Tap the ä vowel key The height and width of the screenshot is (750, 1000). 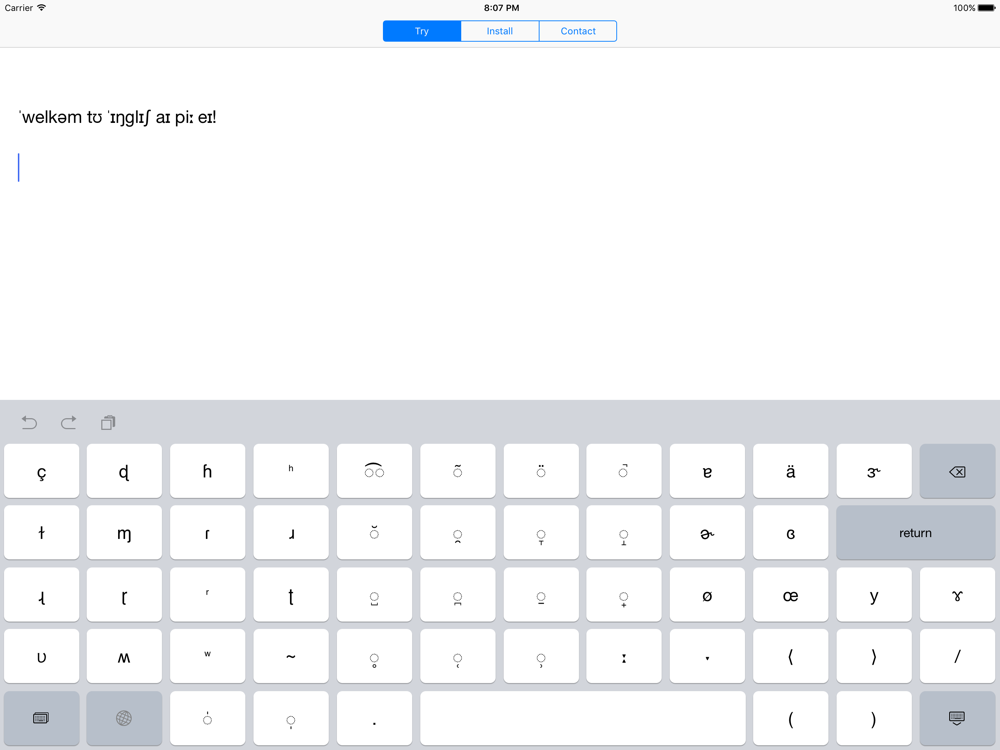tap(790, 471)
